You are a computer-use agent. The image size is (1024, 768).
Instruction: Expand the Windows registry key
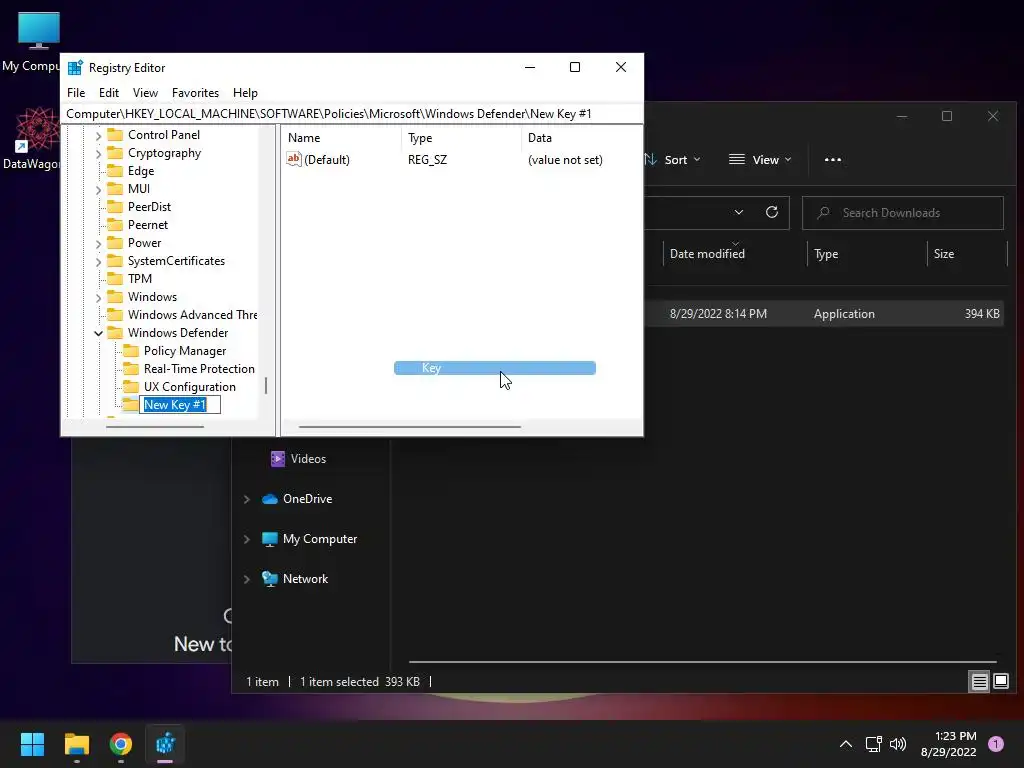[99, 297]
